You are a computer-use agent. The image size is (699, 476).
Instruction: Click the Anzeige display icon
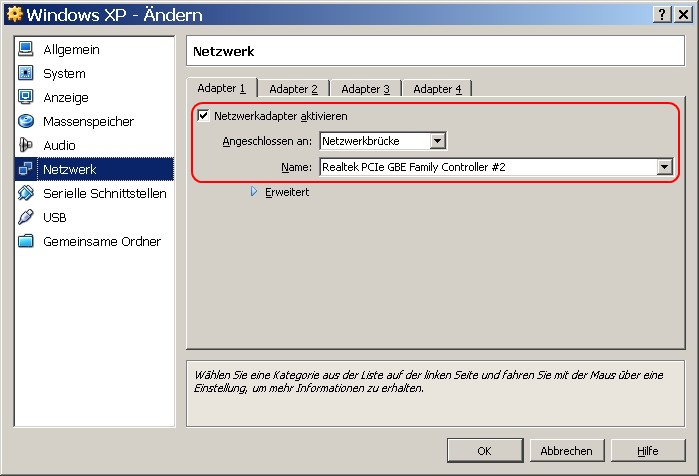point(26,97)
